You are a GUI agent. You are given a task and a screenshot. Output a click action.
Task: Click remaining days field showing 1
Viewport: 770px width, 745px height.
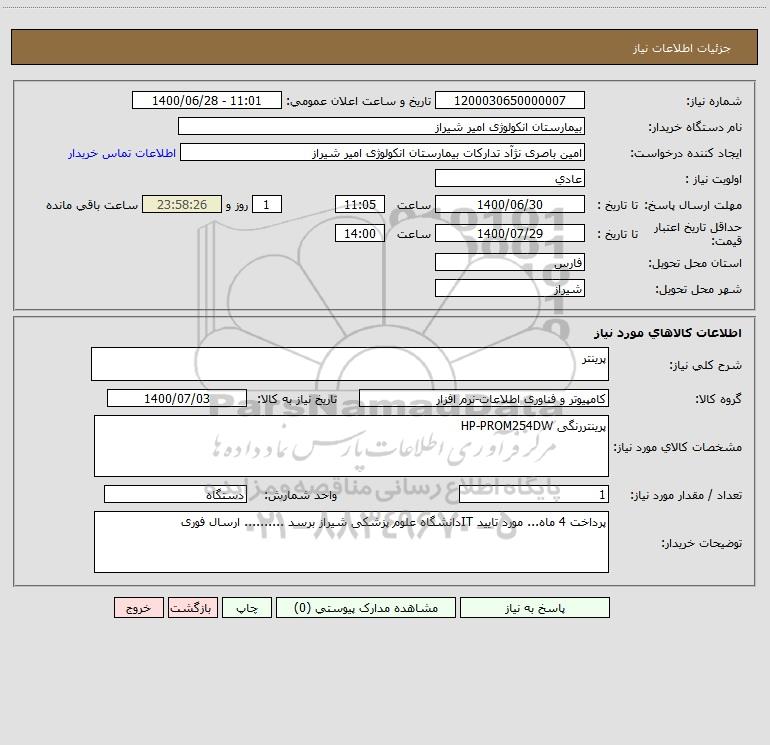coord(267,204)
